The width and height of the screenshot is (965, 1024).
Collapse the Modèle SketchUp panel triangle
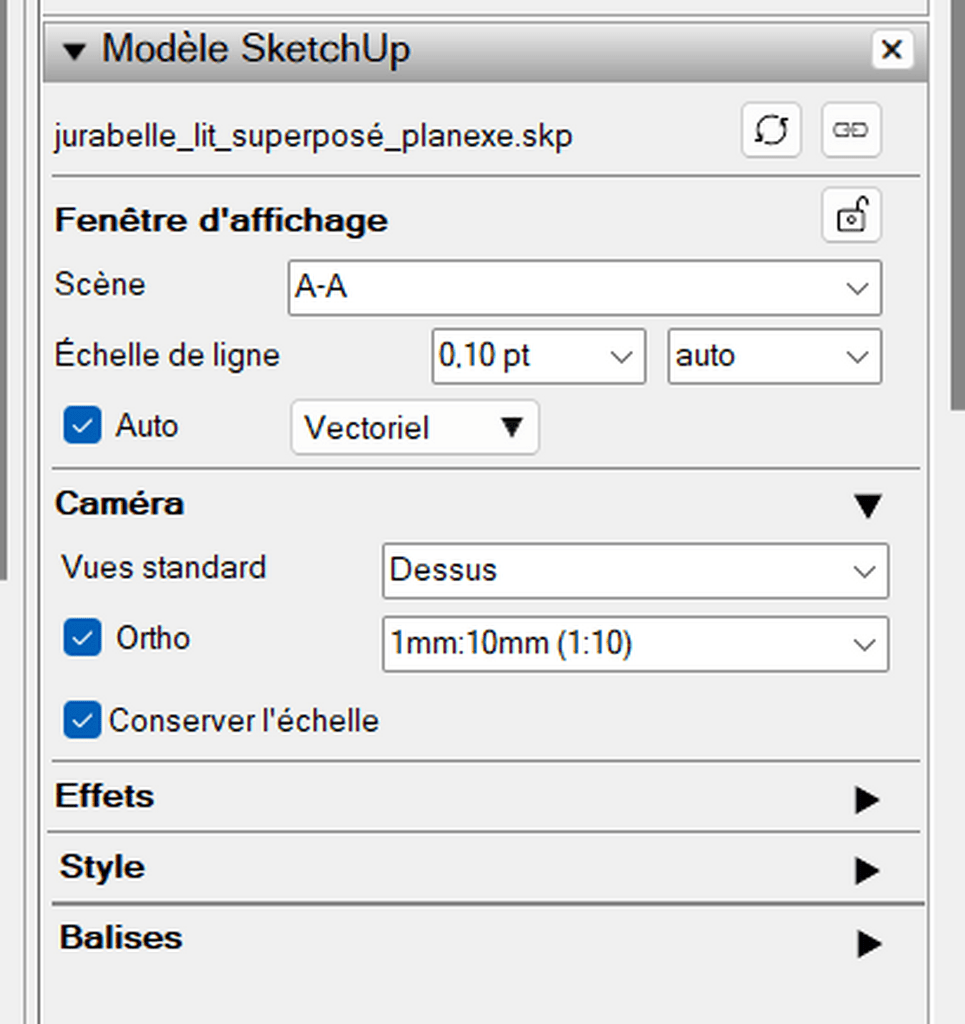(x=74, y=51)
